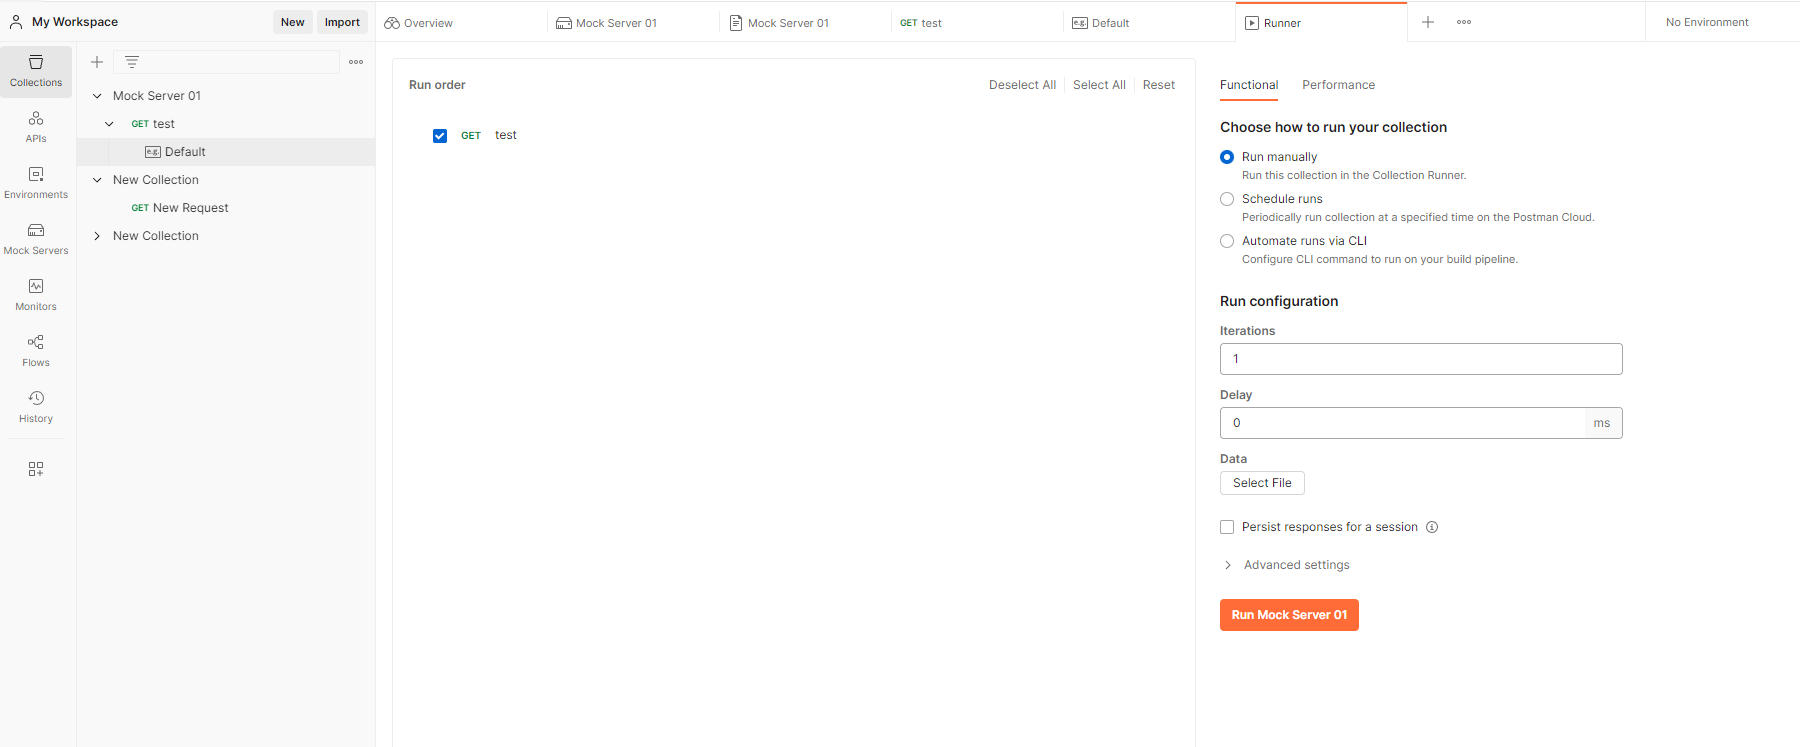Click the info icon beside Persist responses
This screenshot has width=1800, height=747.
tap(1432, 527)
